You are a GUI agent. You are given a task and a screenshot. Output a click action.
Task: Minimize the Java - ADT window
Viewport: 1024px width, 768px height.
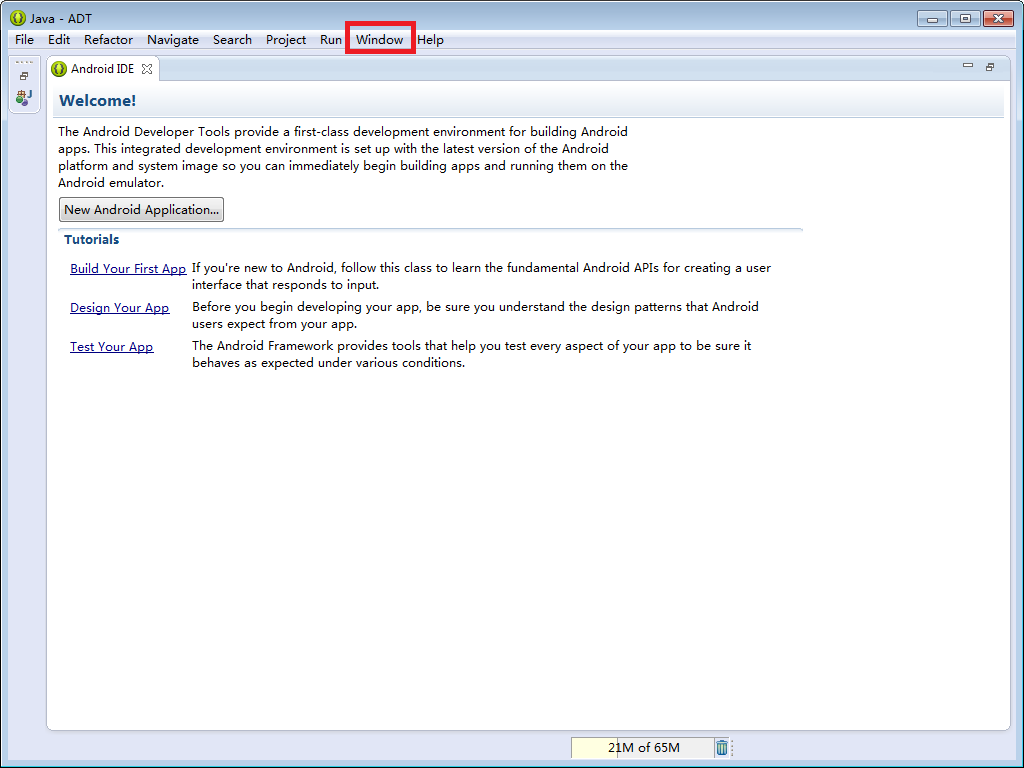point(932,19)
